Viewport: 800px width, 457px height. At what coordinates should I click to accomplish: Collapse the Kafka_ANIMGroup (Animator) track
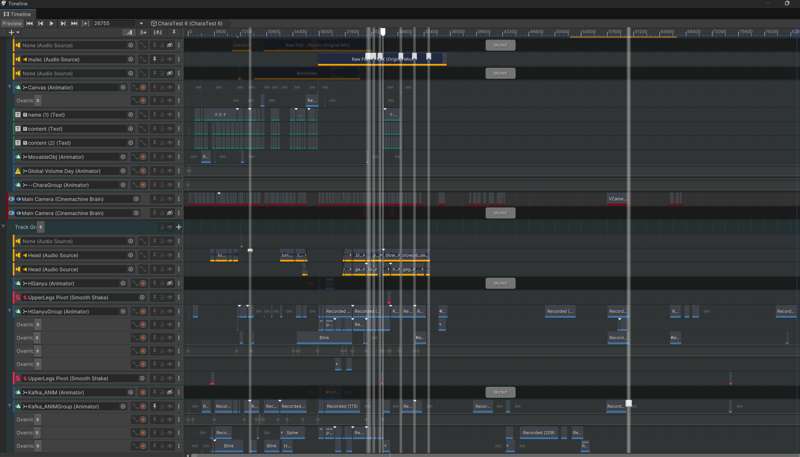pos(9,407)
